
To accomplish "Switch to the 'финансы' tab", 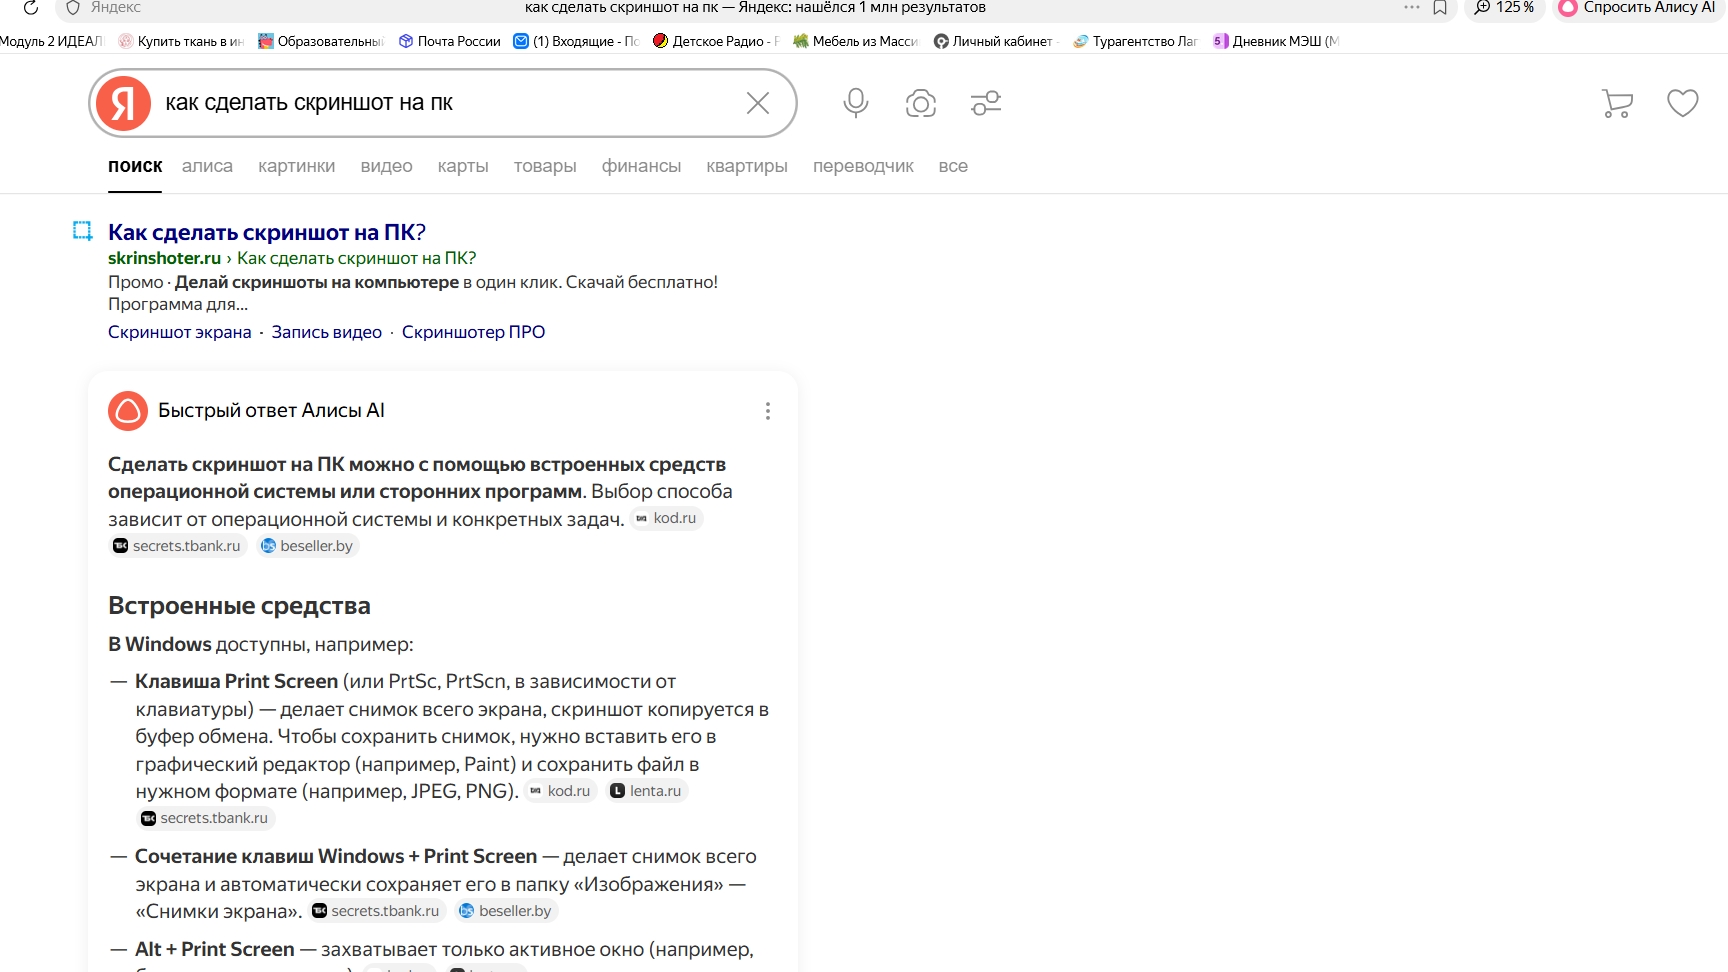I will coord(641,166).
